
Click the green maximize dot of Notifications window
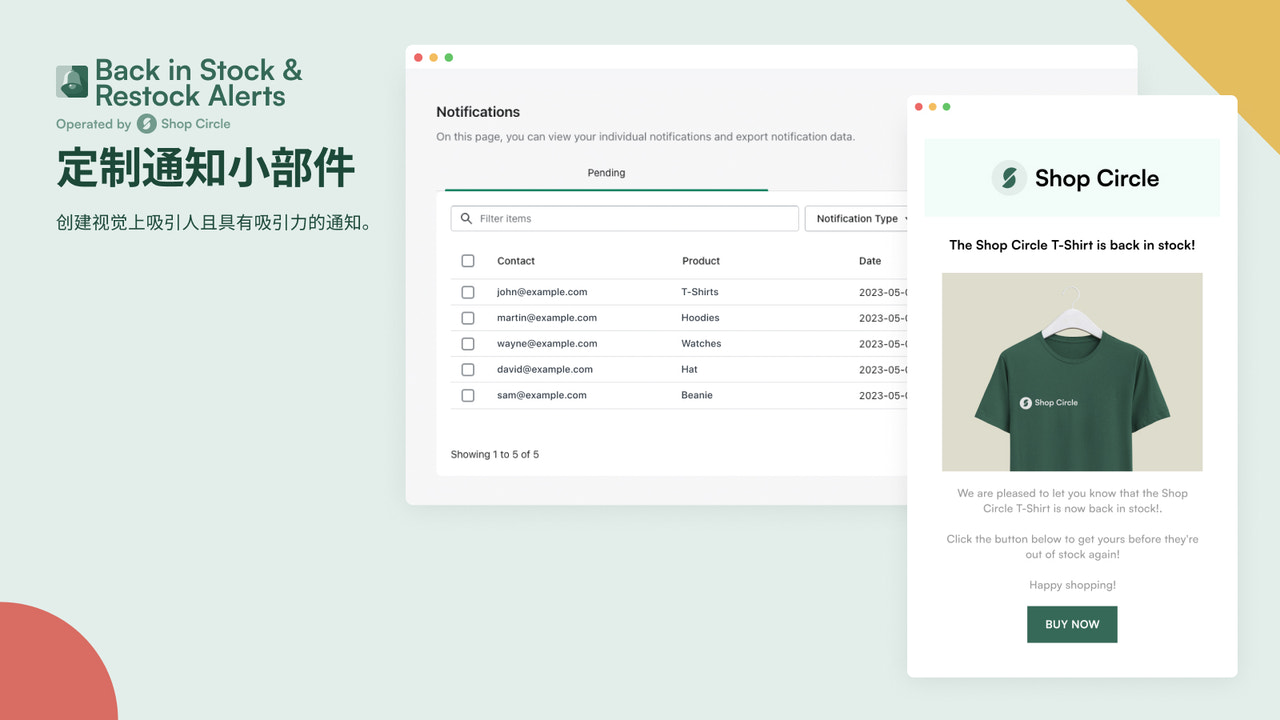coord(449,58)
